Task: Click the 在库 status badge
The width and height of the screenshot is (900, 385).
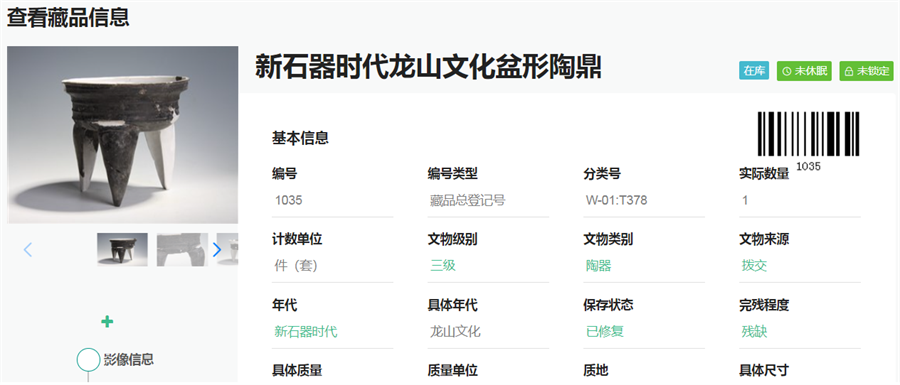Action: (x=754, y=71)
